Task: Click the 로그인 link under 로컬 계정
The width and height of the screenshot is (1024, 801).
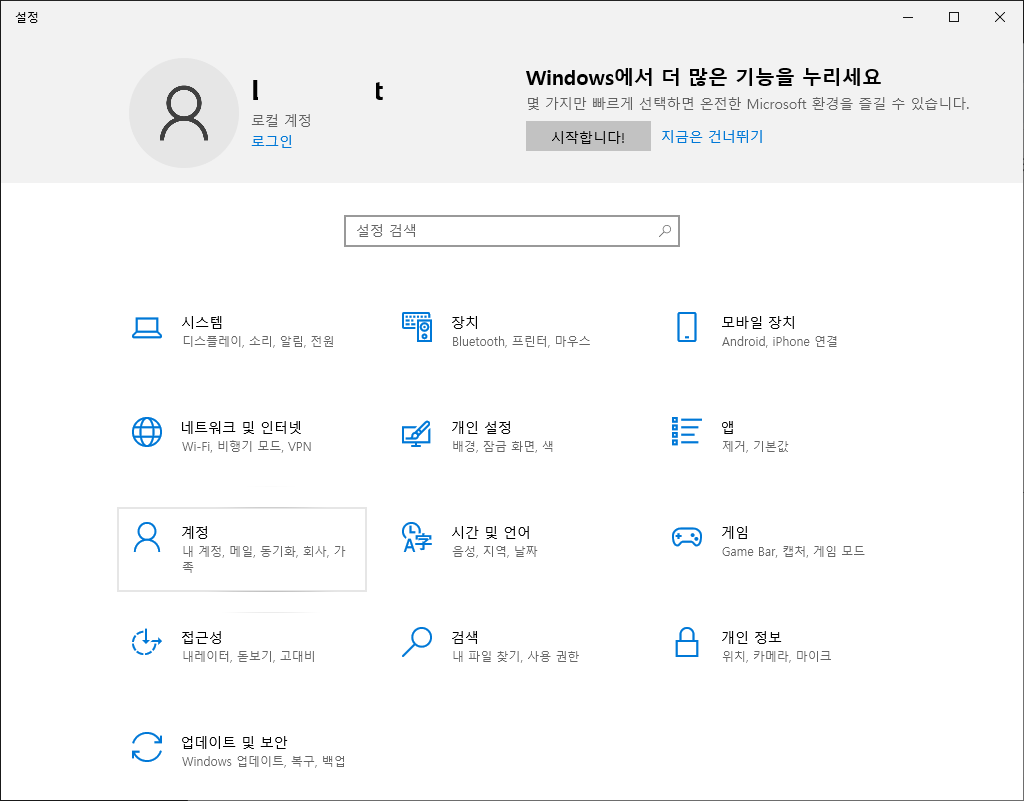Action: point(272,141)
